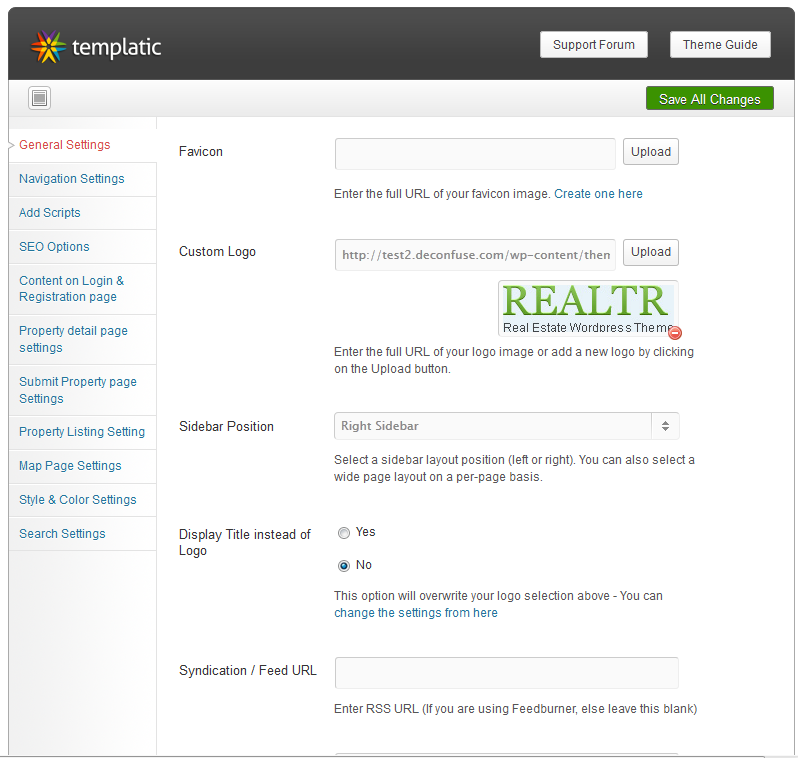Switch to Property Listing Setting tab
Screen dimensions: 798x758
82,432
